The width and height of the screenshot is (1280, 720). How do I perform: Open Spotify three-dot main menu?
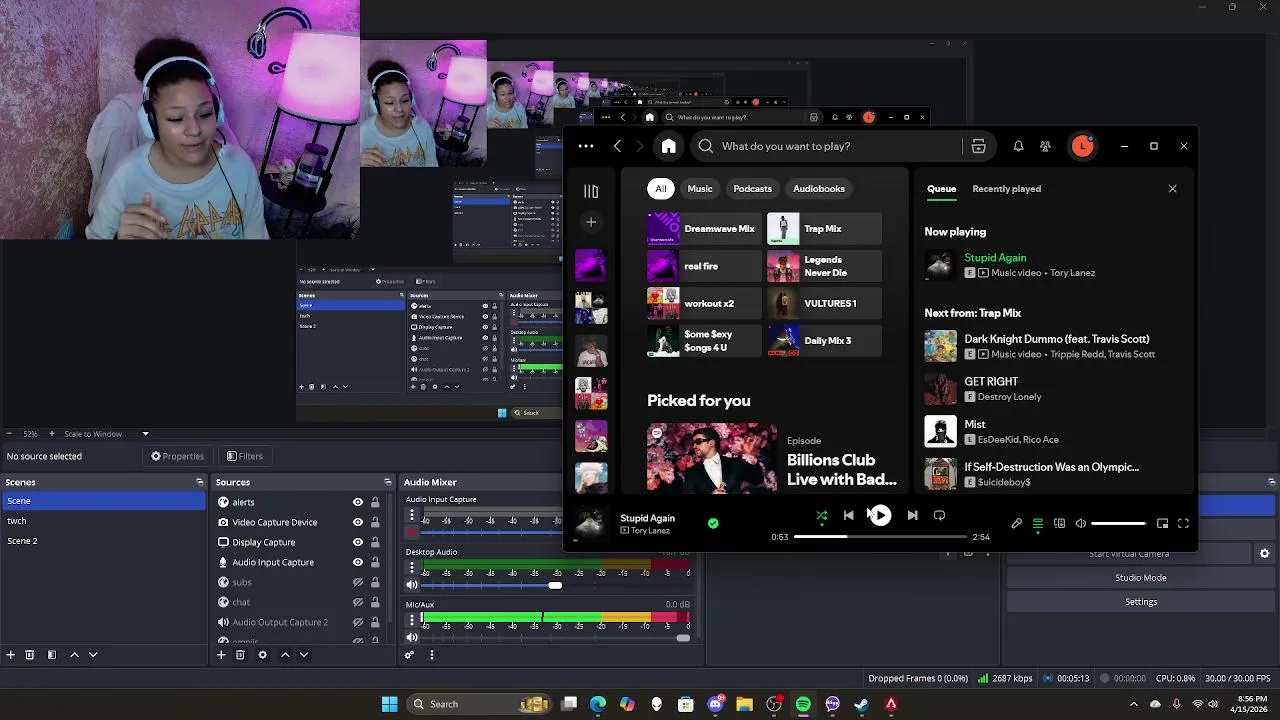[586, 146]
